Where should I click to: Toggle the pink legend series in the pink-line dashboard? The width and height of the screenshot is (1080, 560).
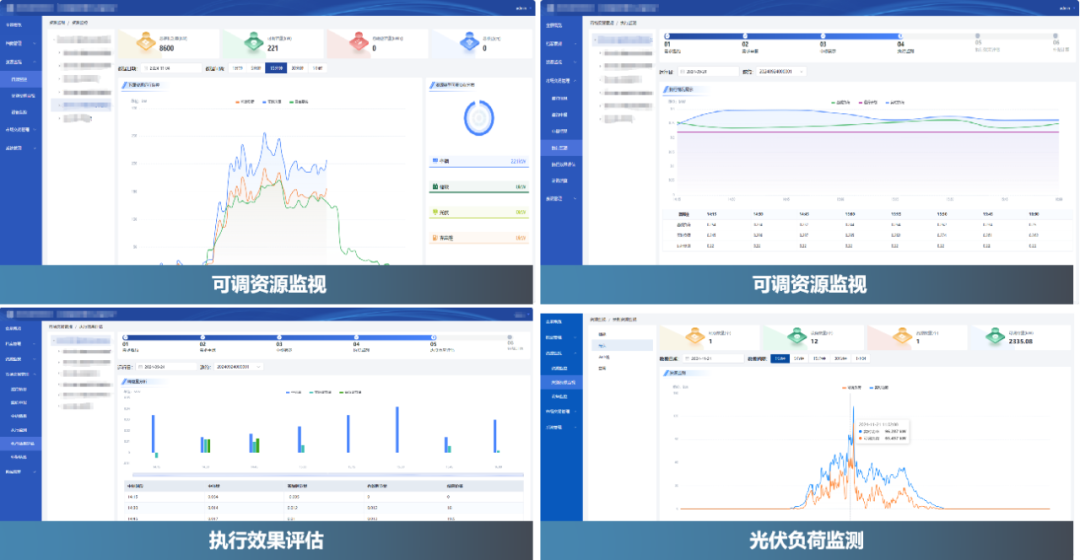click(868, 103)
